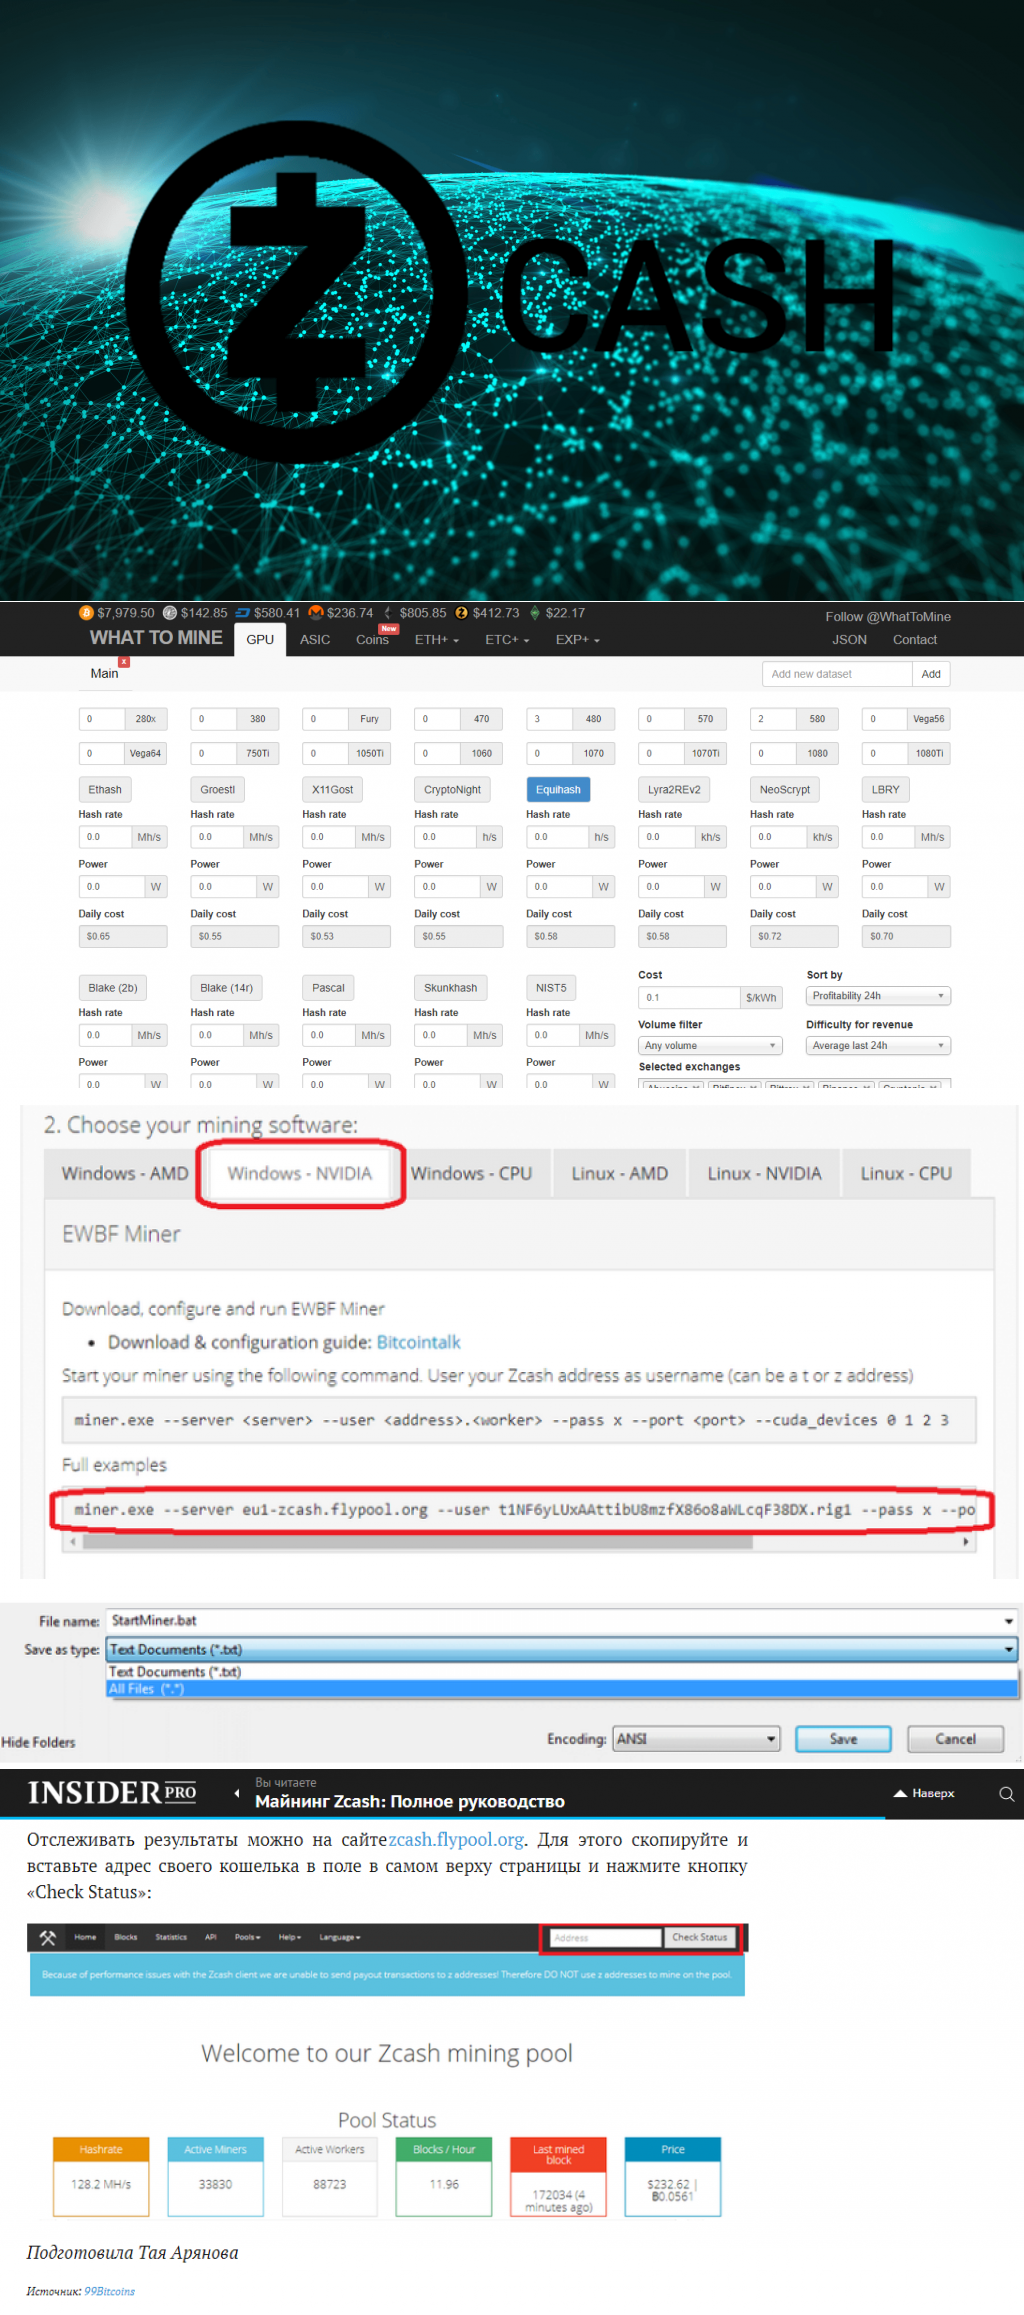Screen dimensions: 1024x2315
Task: Click the flypool pickaxe logo icon
Action: [47, 1937]
